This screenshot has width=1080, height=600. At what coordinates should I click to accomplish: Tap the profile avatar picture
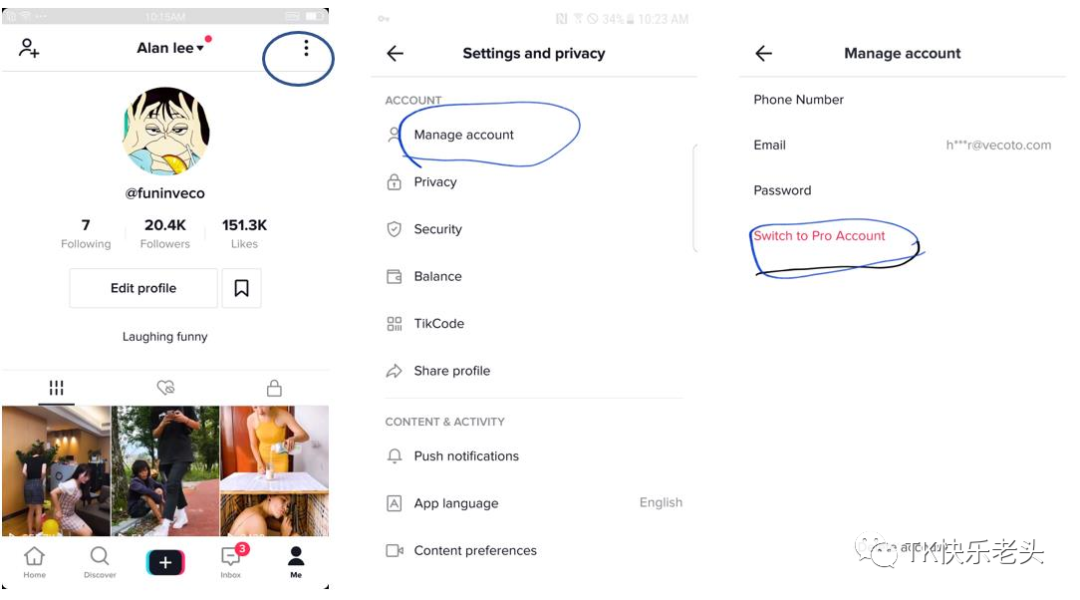point(165,130)
